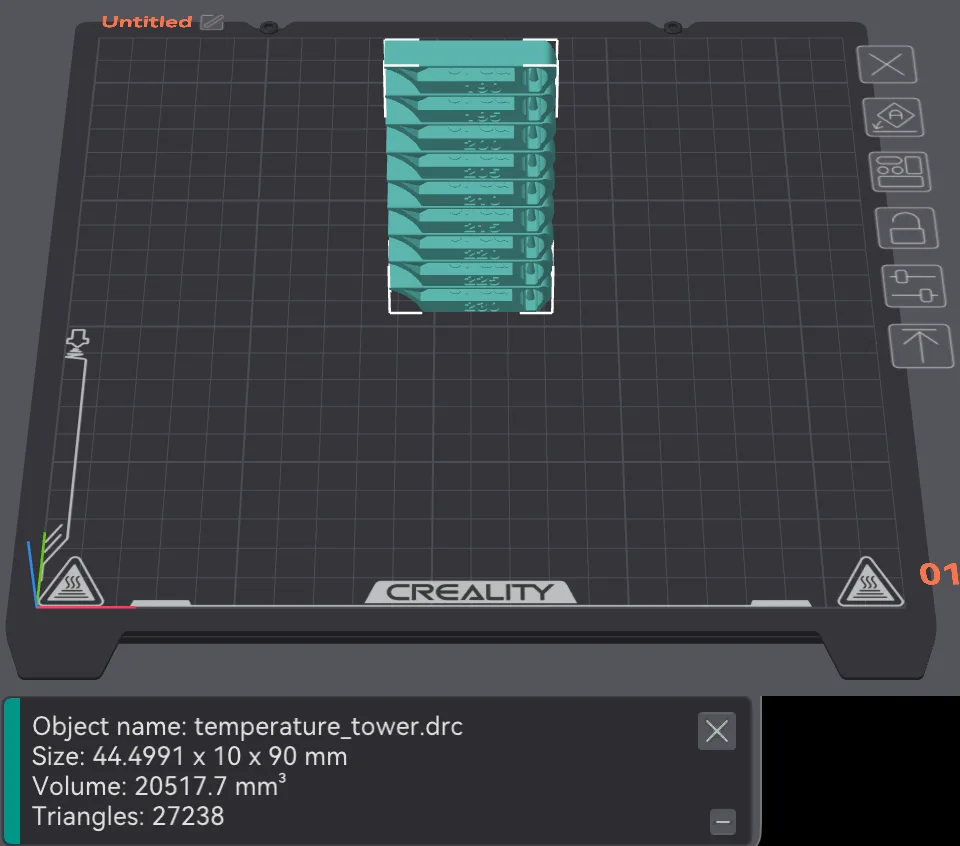Viewport: 960px width, 846px height.
Task: Select the temperature tower model
Action: click(x=470, y=178)
